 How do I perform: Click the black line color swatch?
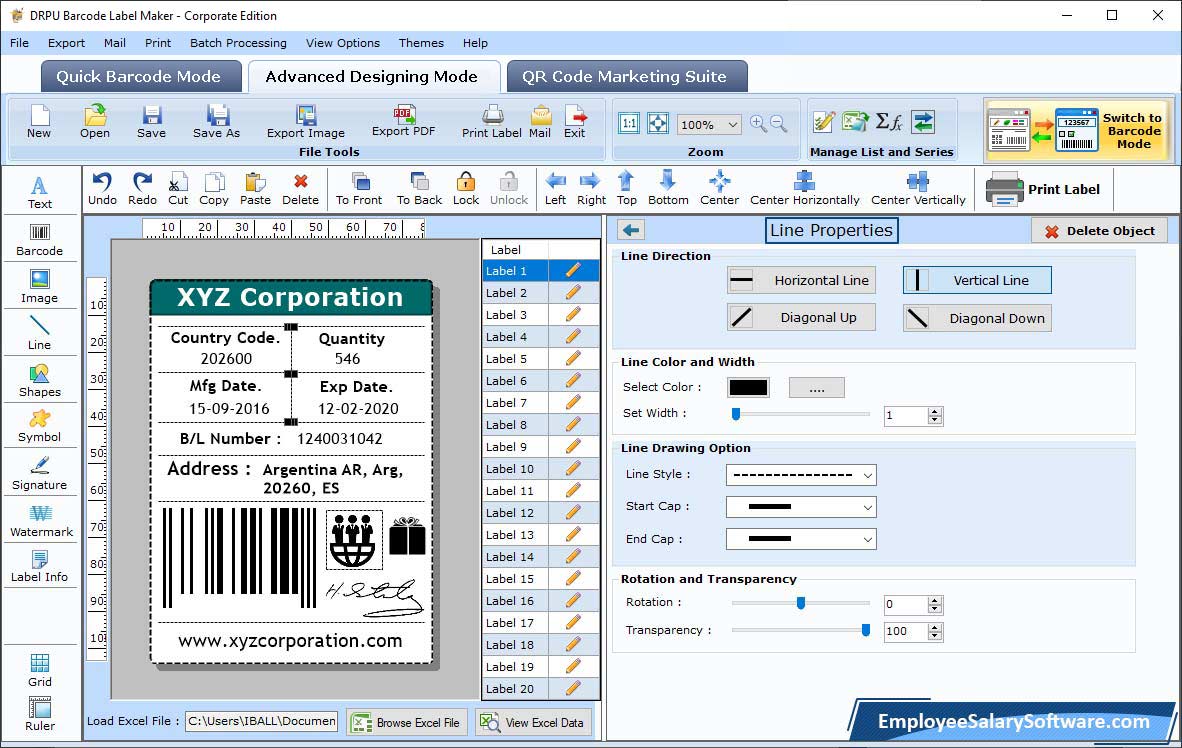[749, 388]
